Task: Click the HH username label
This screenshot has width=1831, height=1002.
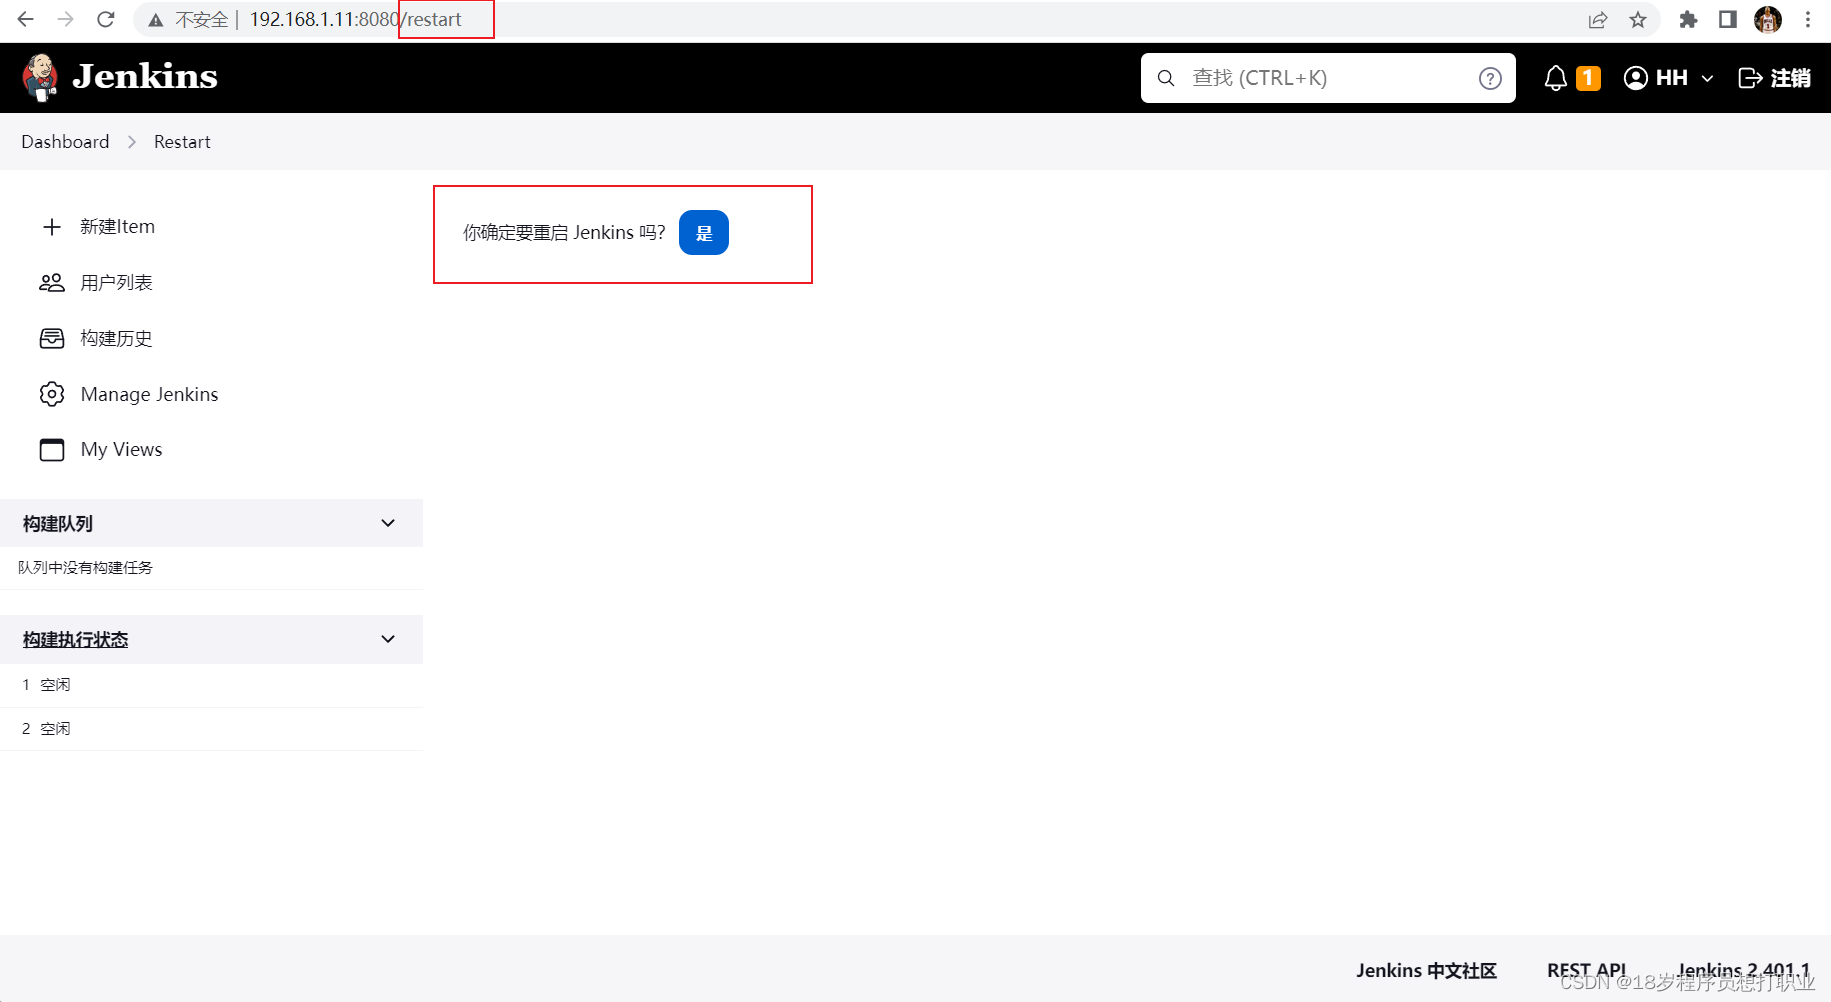Action: point(1672,78)
